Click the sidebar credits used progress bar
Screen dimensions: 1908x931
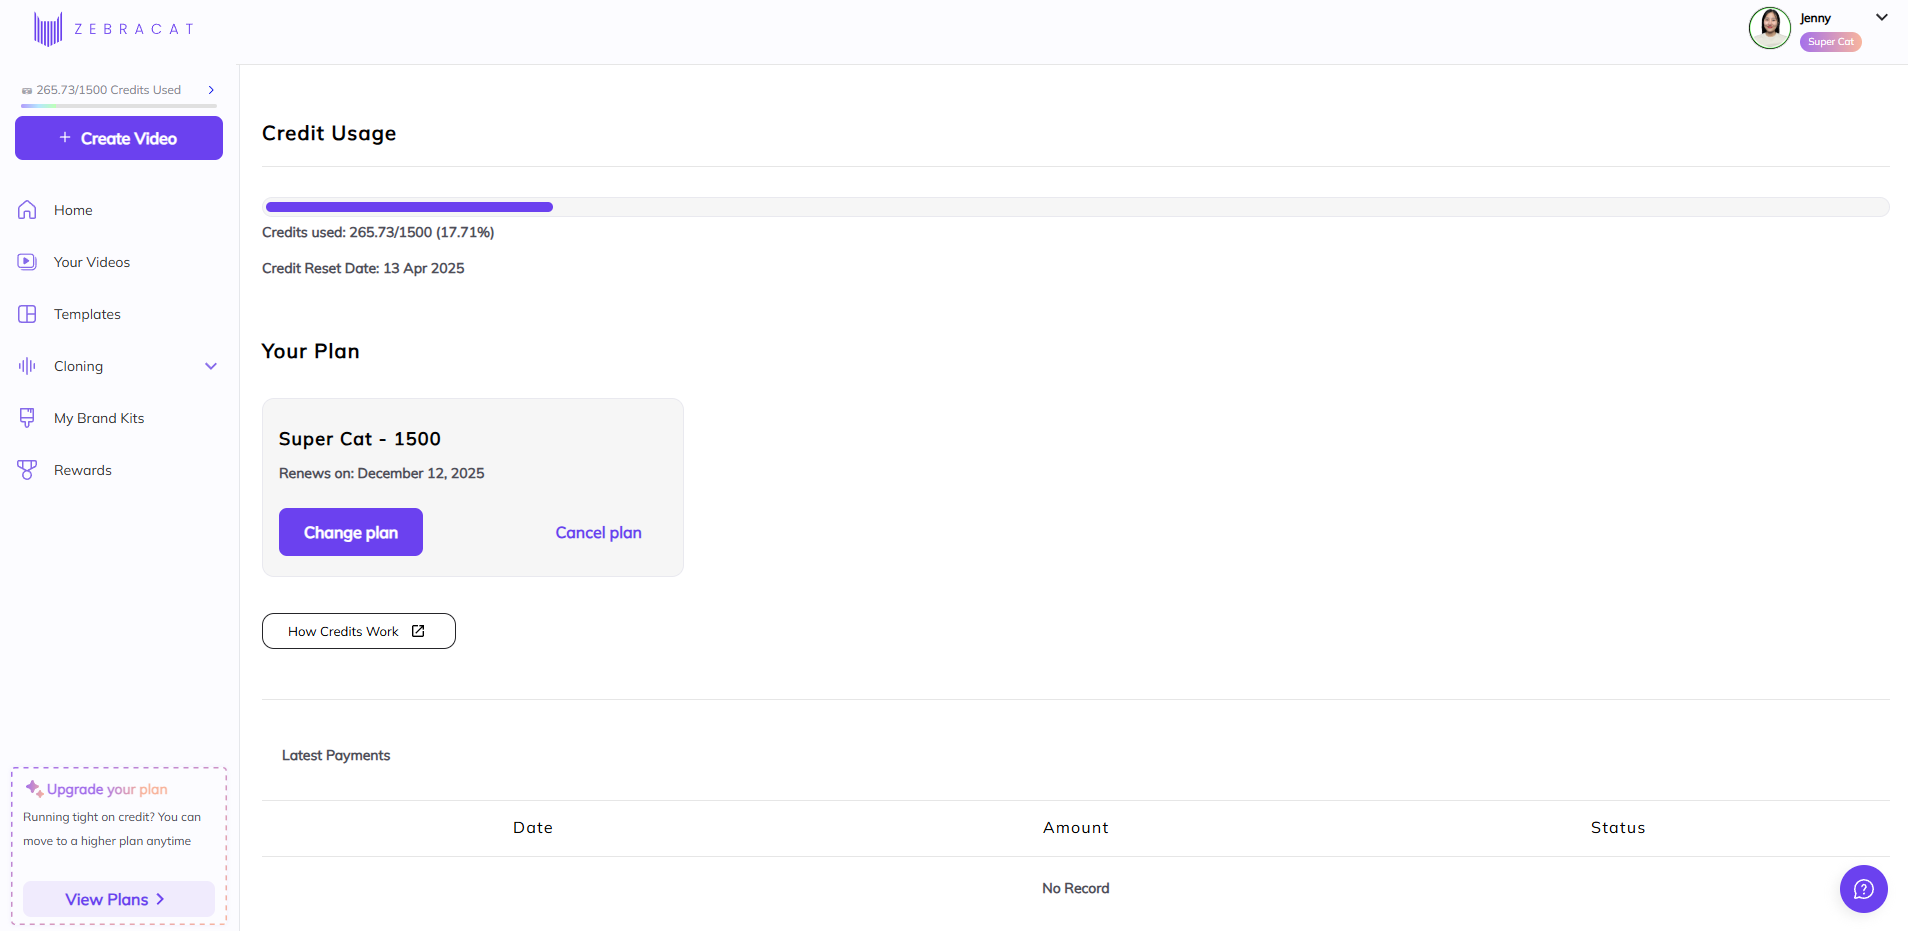[119, 105]
